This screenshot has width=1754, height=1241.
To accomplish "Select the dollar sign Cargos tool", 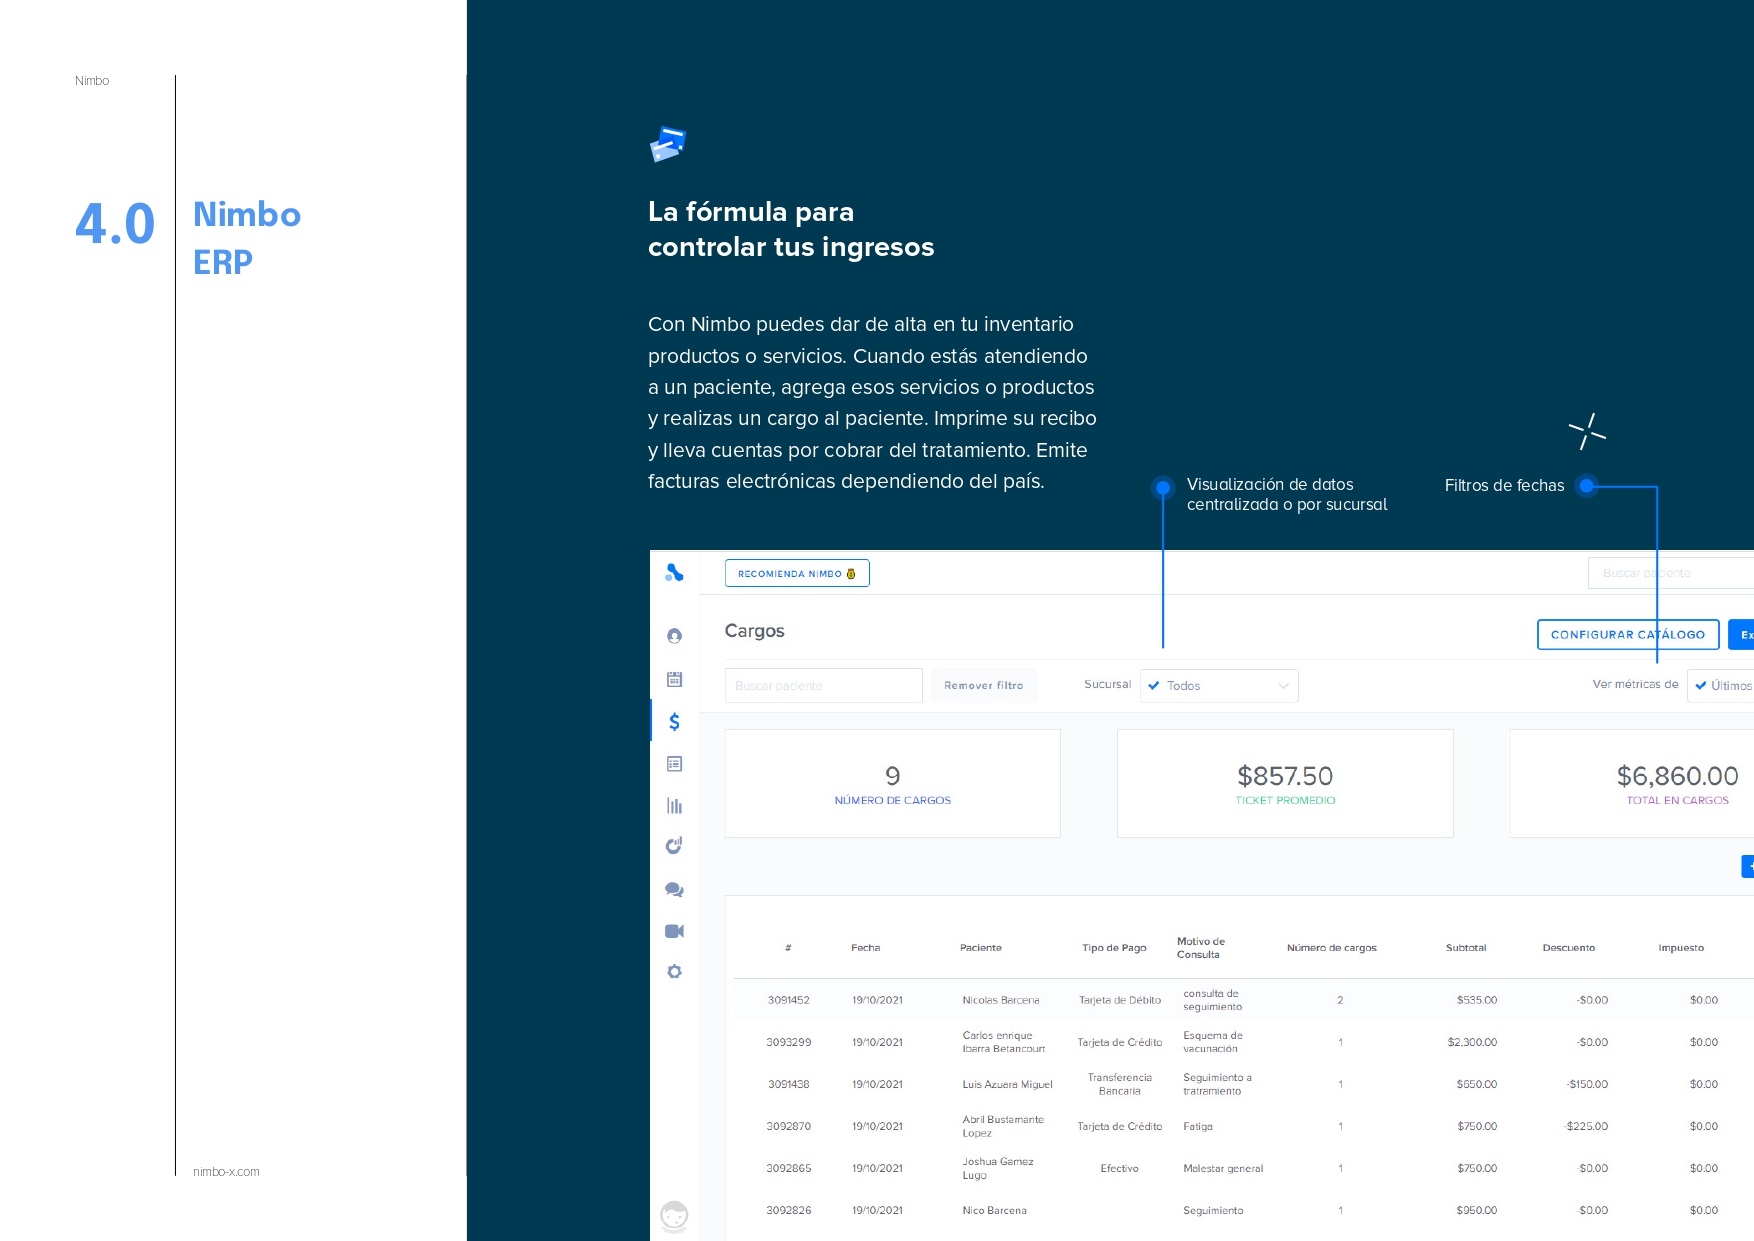I will coord(675,721).
